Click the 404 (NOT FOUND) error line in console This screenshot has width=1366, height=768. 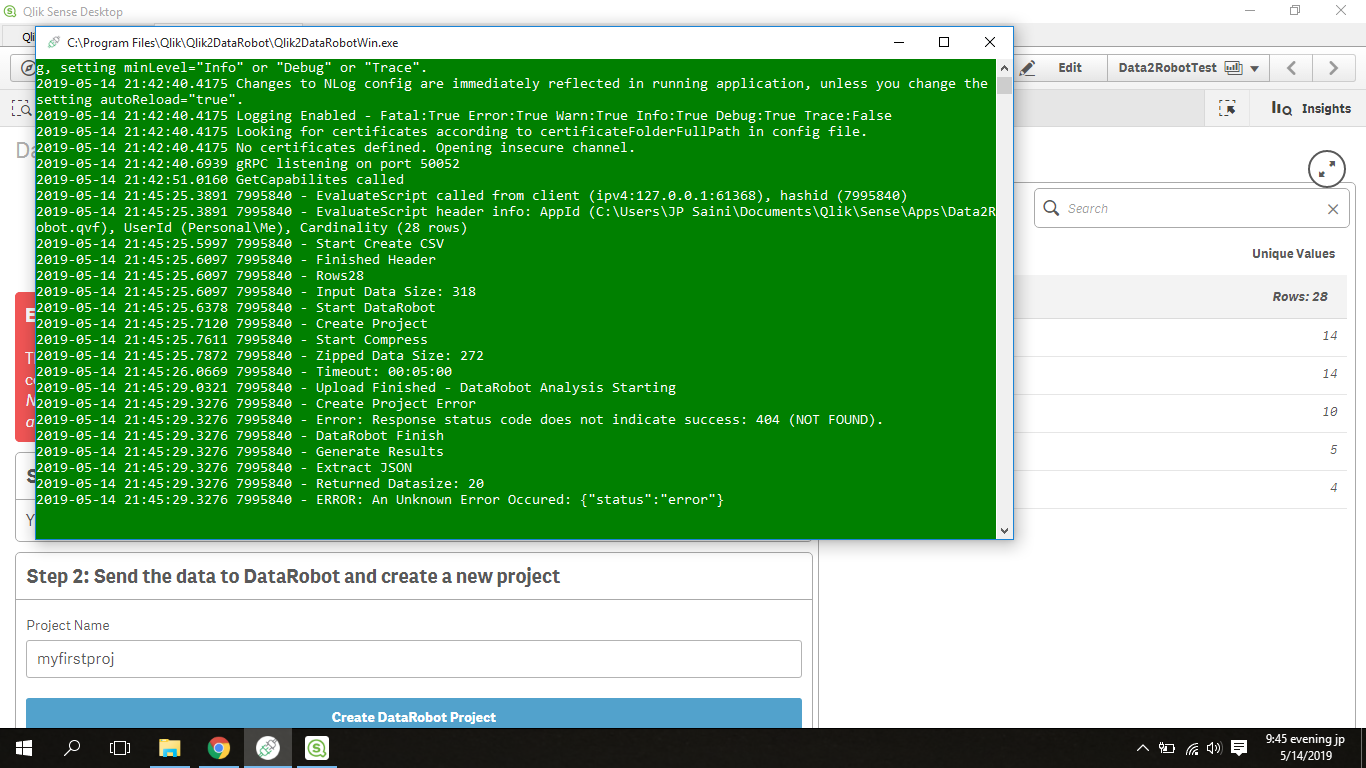point(460,419)
